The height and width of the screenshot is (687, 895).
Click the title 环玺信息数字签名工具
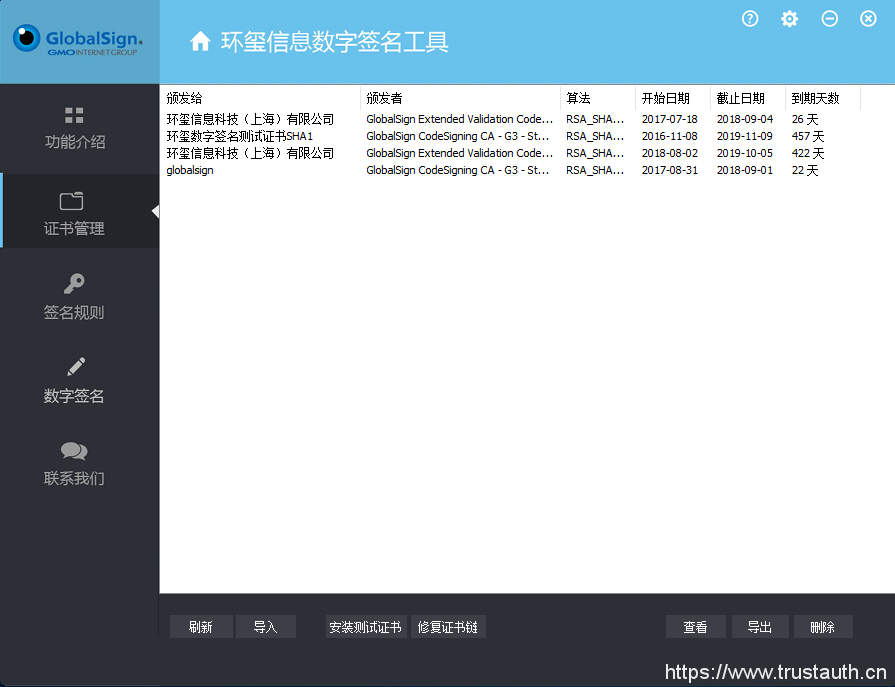334,42
